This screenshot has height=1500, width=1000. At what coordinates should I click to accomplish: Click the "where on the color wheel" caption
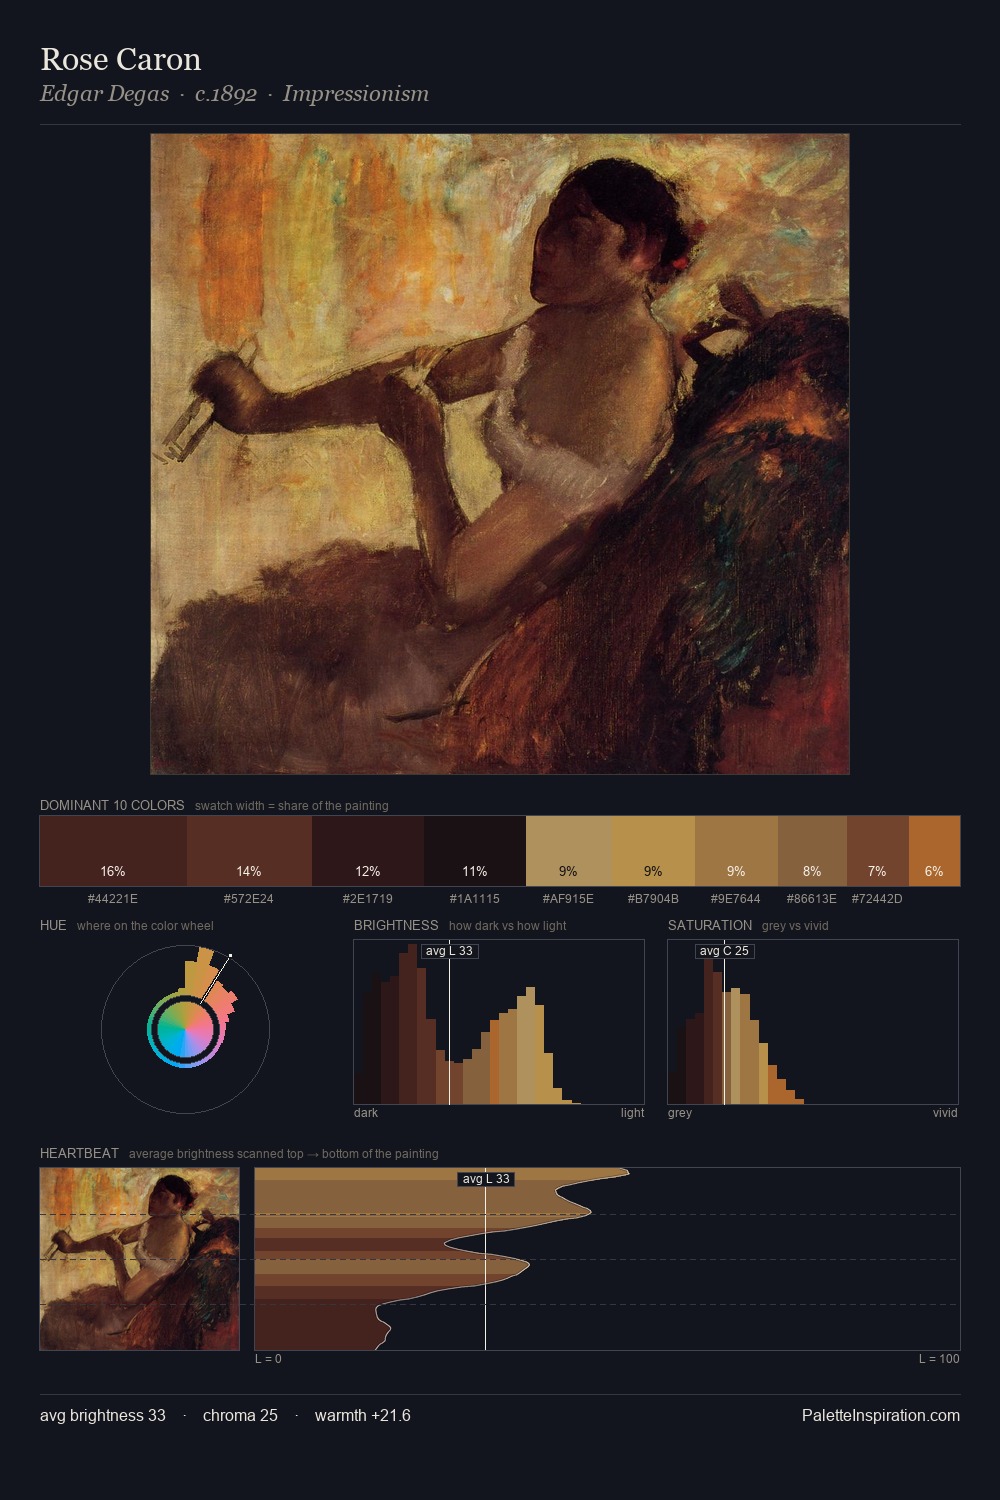click(x=145, y=926)
